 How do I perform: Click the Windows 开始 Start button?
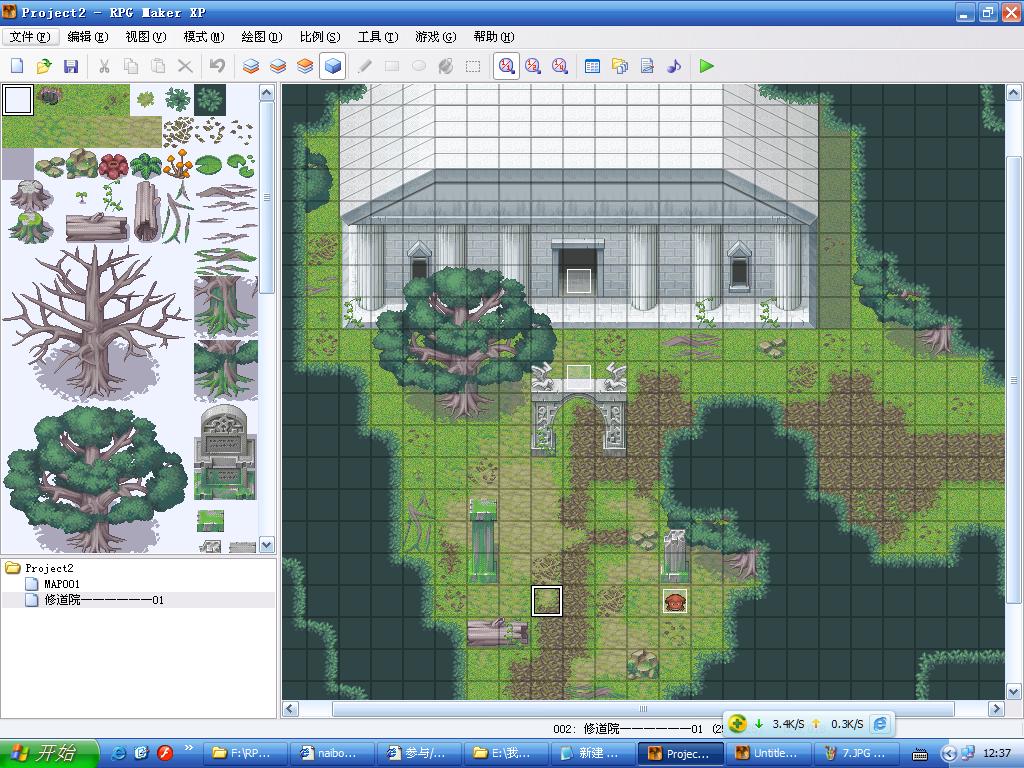(x=50, y=754)
